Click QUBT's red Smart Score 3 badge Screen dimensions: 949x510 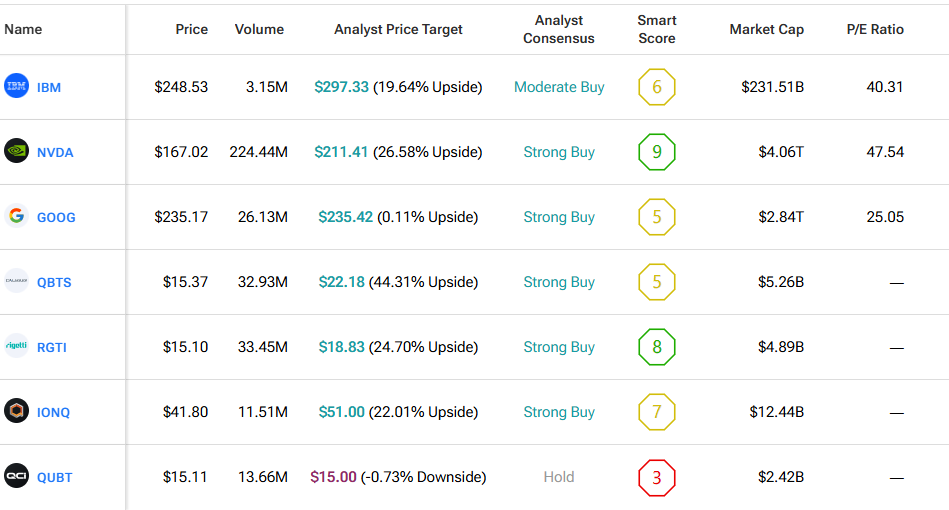[x=657, y=477]
